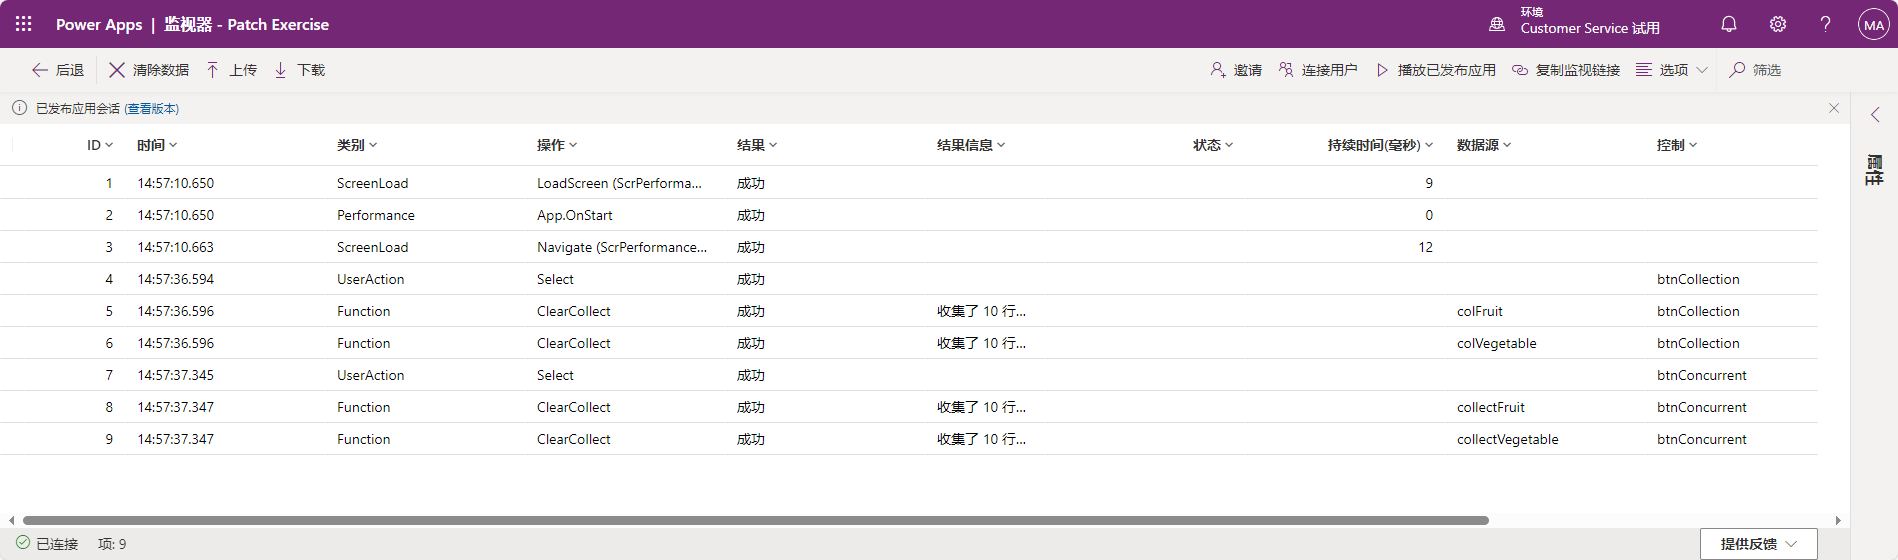Click the 后退 back button
This screenshot has height=560, width=1898.
(58, 70)
